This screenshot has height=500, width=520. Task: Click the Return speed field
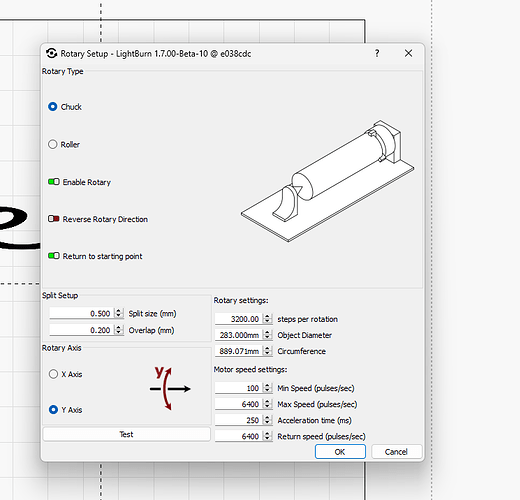pyautogui.click(x=239, y=436)
